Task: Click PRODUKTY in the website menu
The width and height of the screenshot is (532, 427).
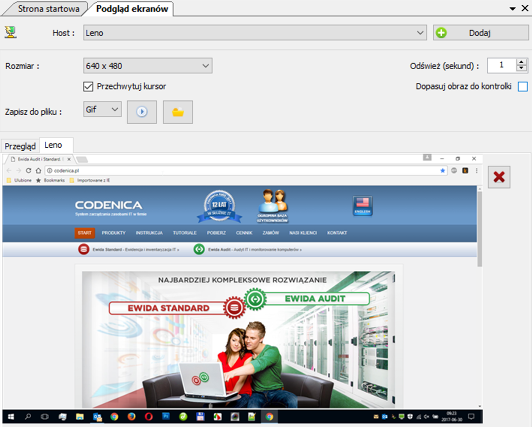Action: (x=114, y=233)
